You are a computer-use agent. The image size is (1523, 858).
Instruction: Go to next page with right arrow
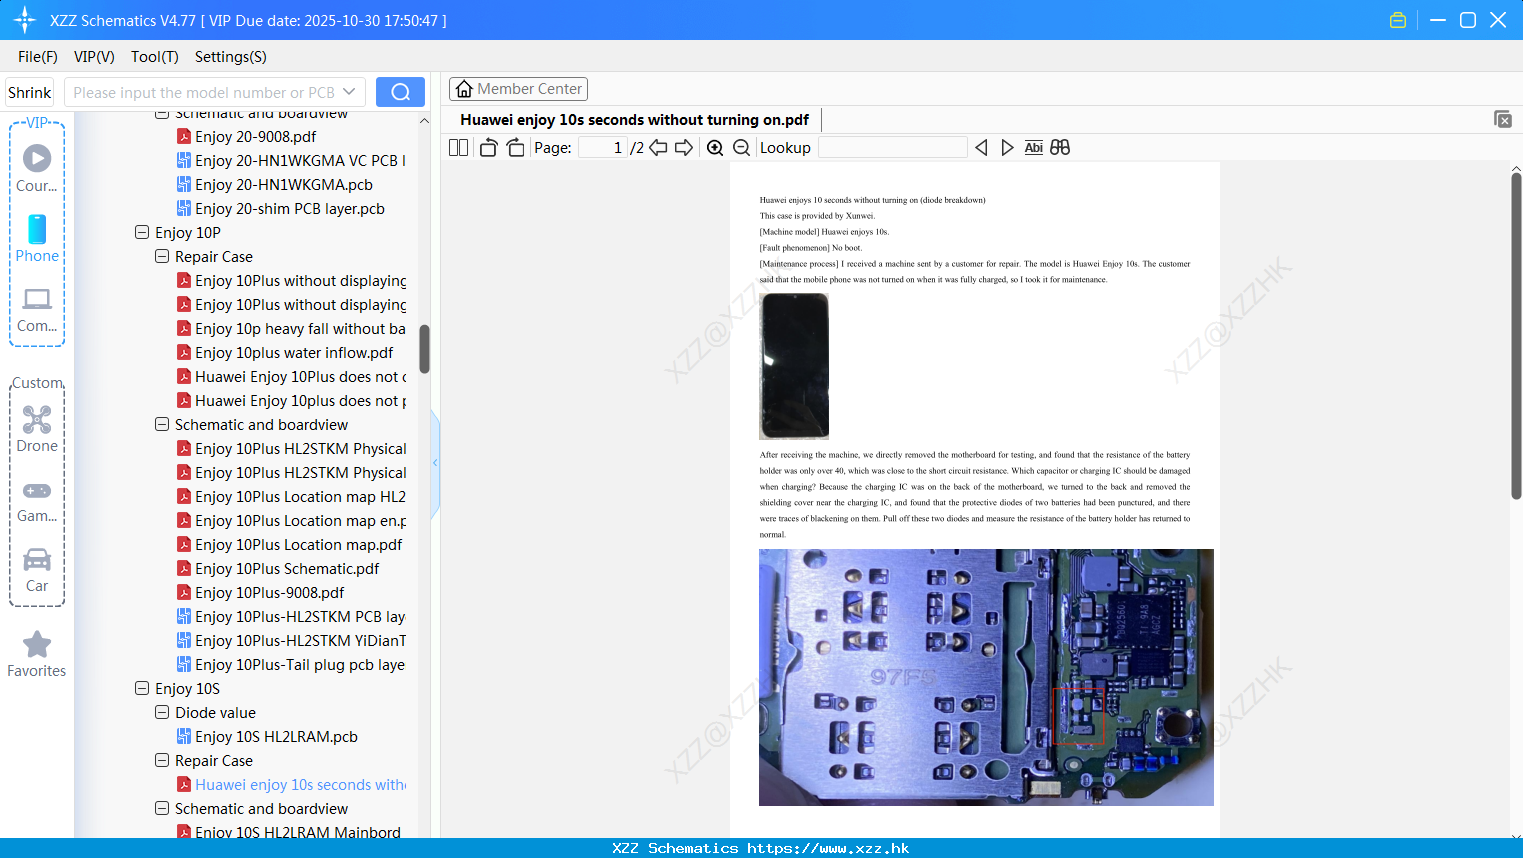pyautogui.click(x=684, y=148)
